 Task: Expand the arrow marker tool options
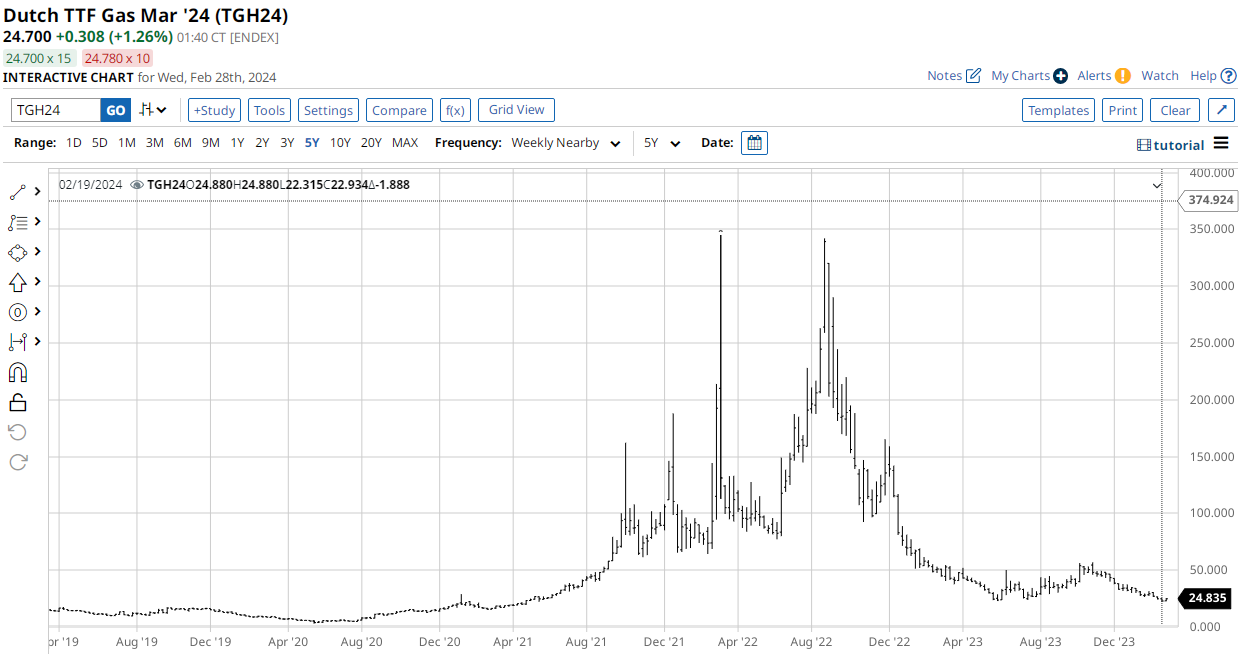tap(37, 281)
